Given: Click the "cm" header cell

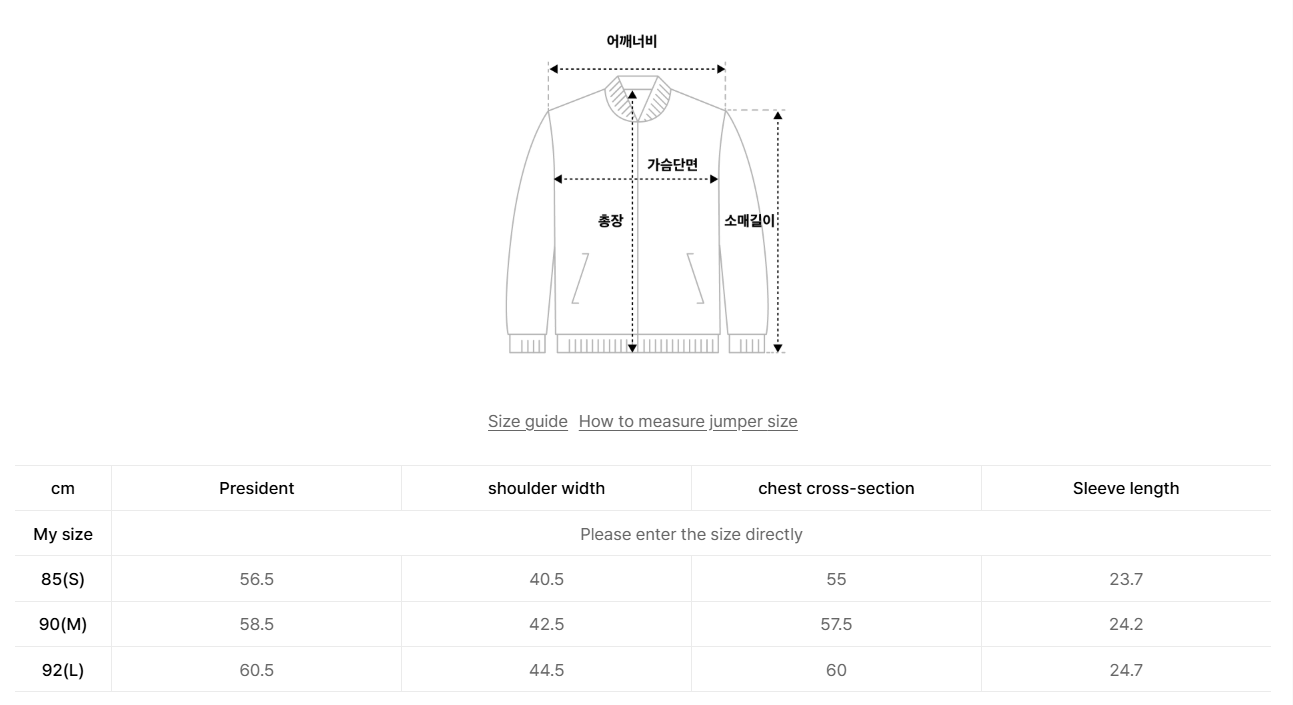Looking at the screenshot, I should click(62, 488).
